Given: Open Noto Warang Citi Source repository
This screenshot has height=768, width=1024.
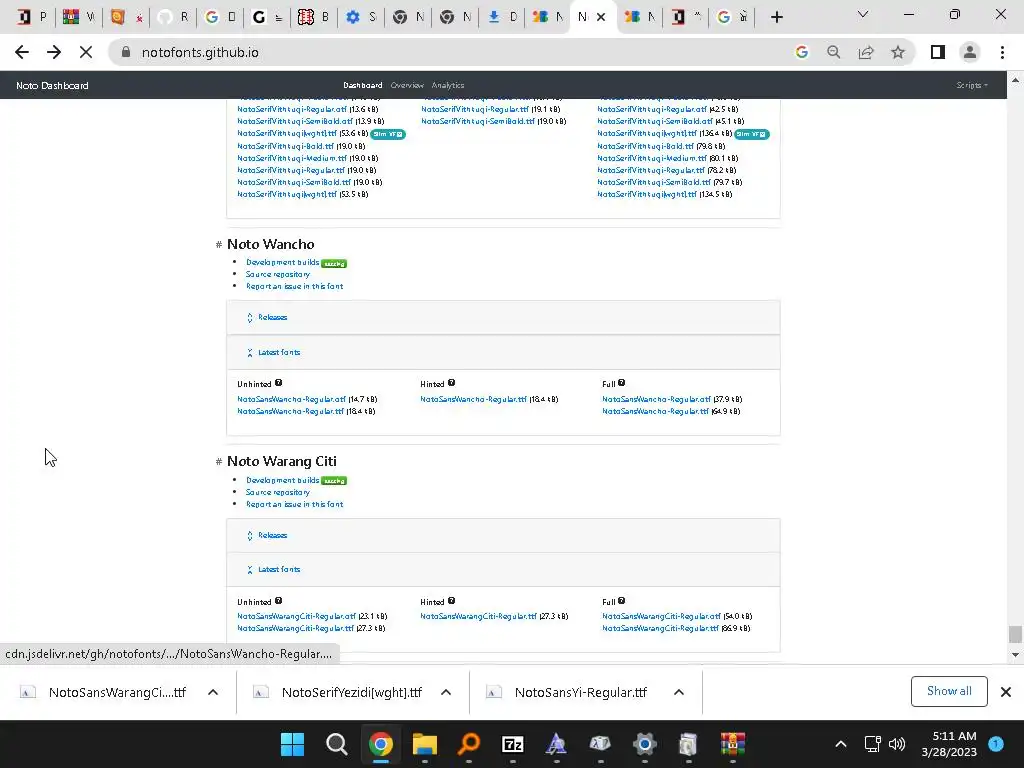Looking at the screenshot, I should click(x=278, y=492).
